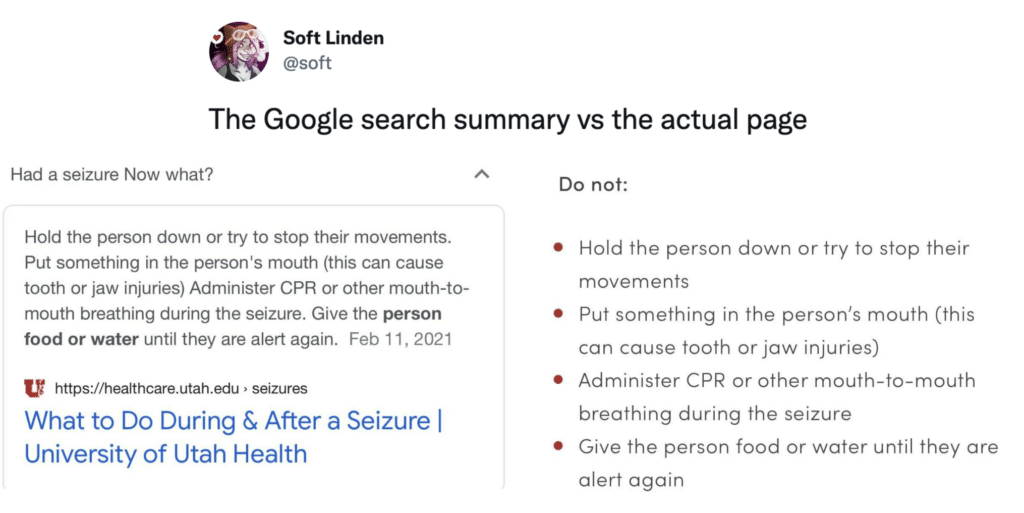Click the 'Administer CPR or other mouth-to-mouth' list item
Image resolution: width=1024 pixels, height=513 pixels.
tap(777, 397)
